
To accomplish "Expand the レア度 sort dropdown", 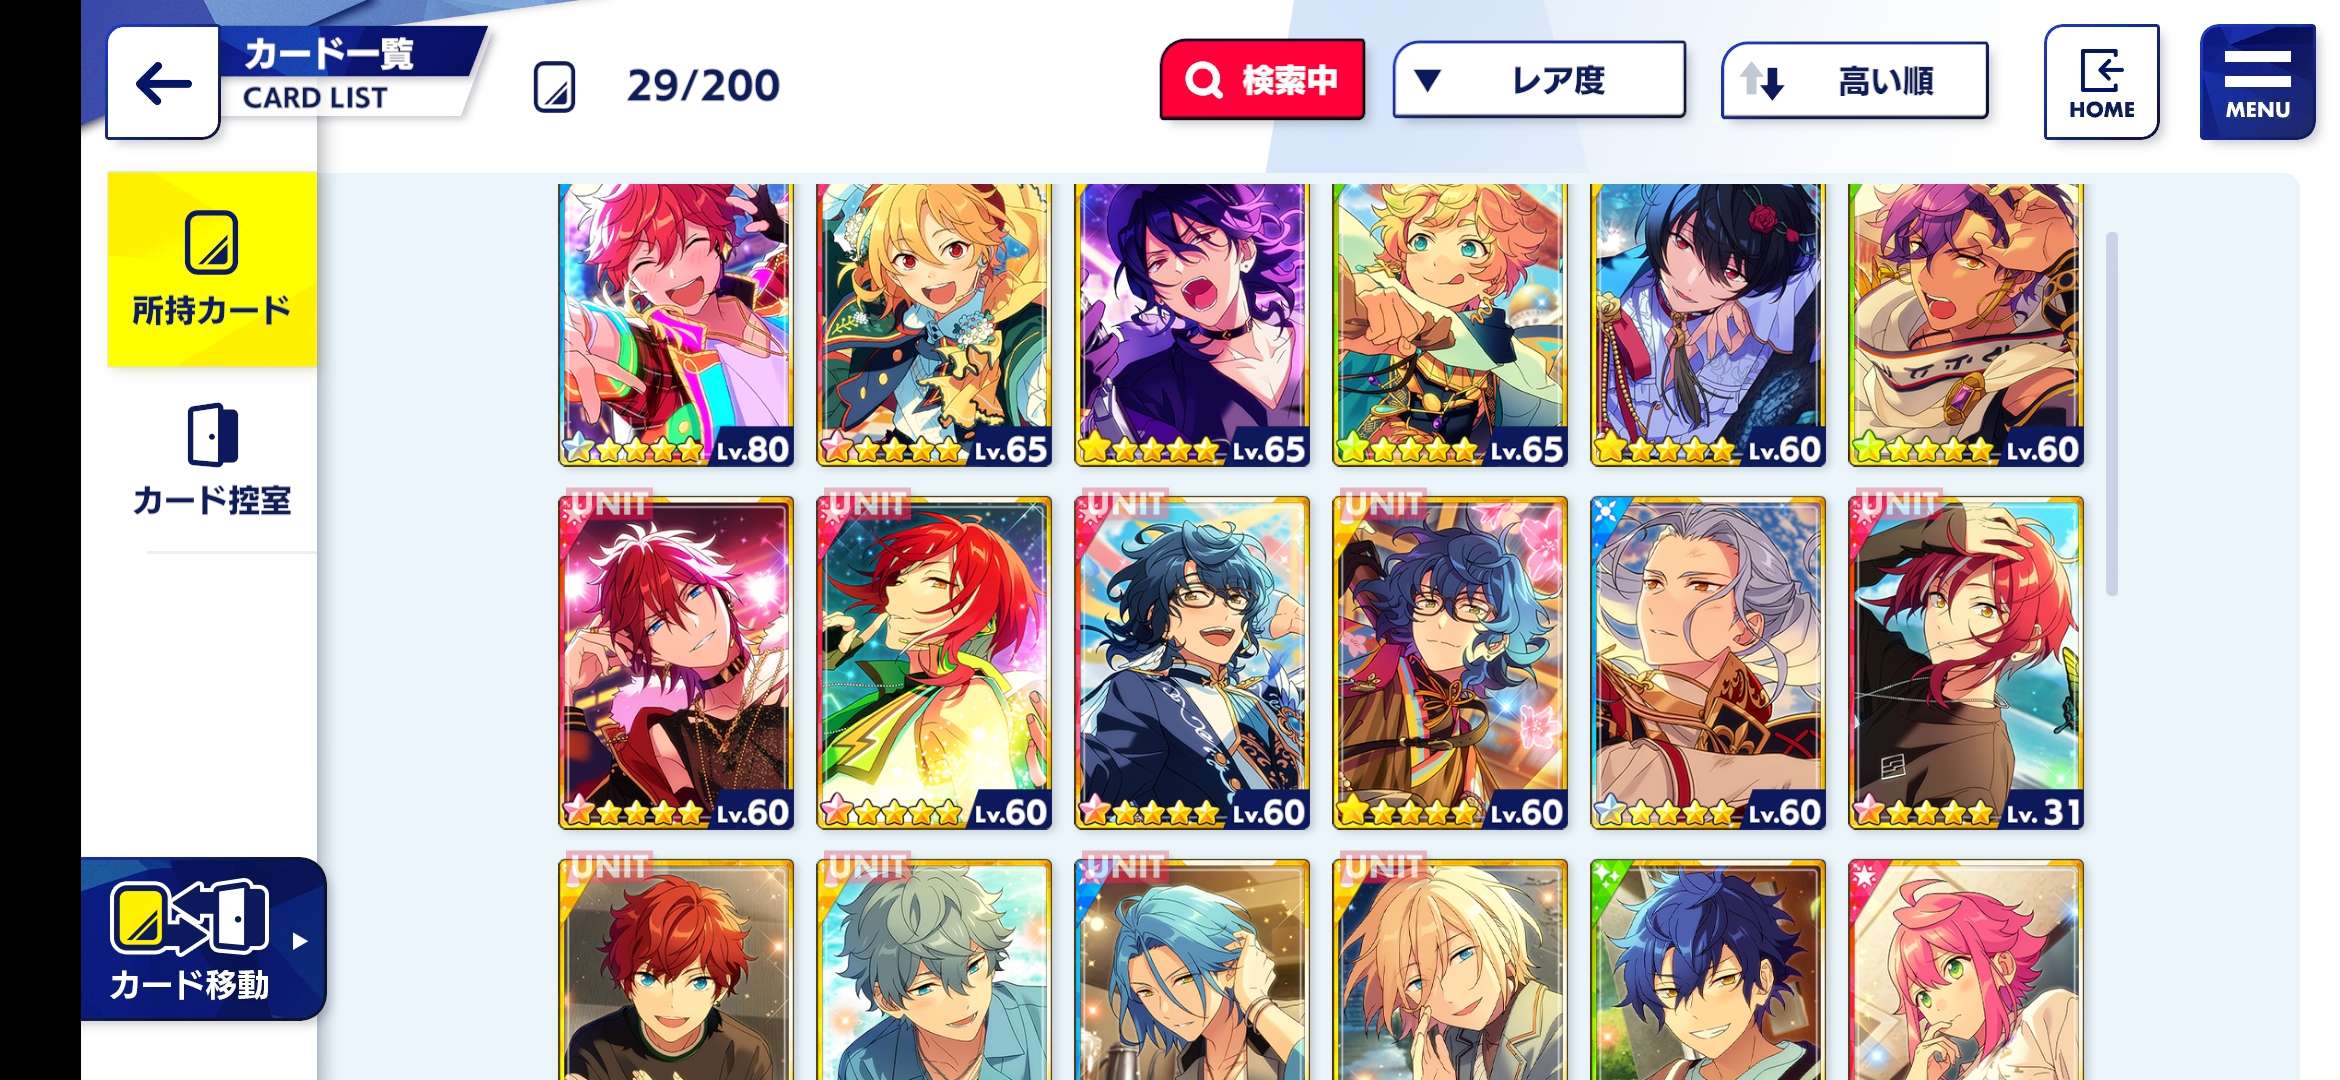I will coord(1539,80).
